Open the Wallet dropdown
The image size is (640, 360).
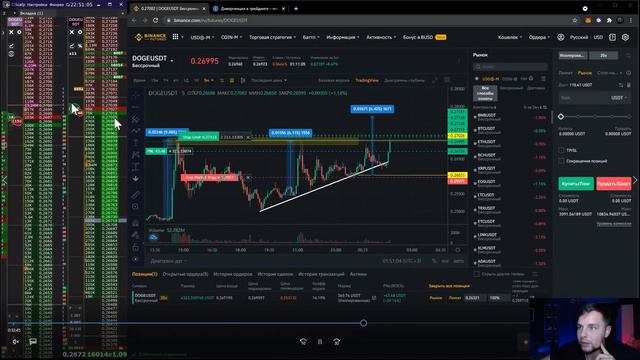pyautogui.click(x=510, y=37)
